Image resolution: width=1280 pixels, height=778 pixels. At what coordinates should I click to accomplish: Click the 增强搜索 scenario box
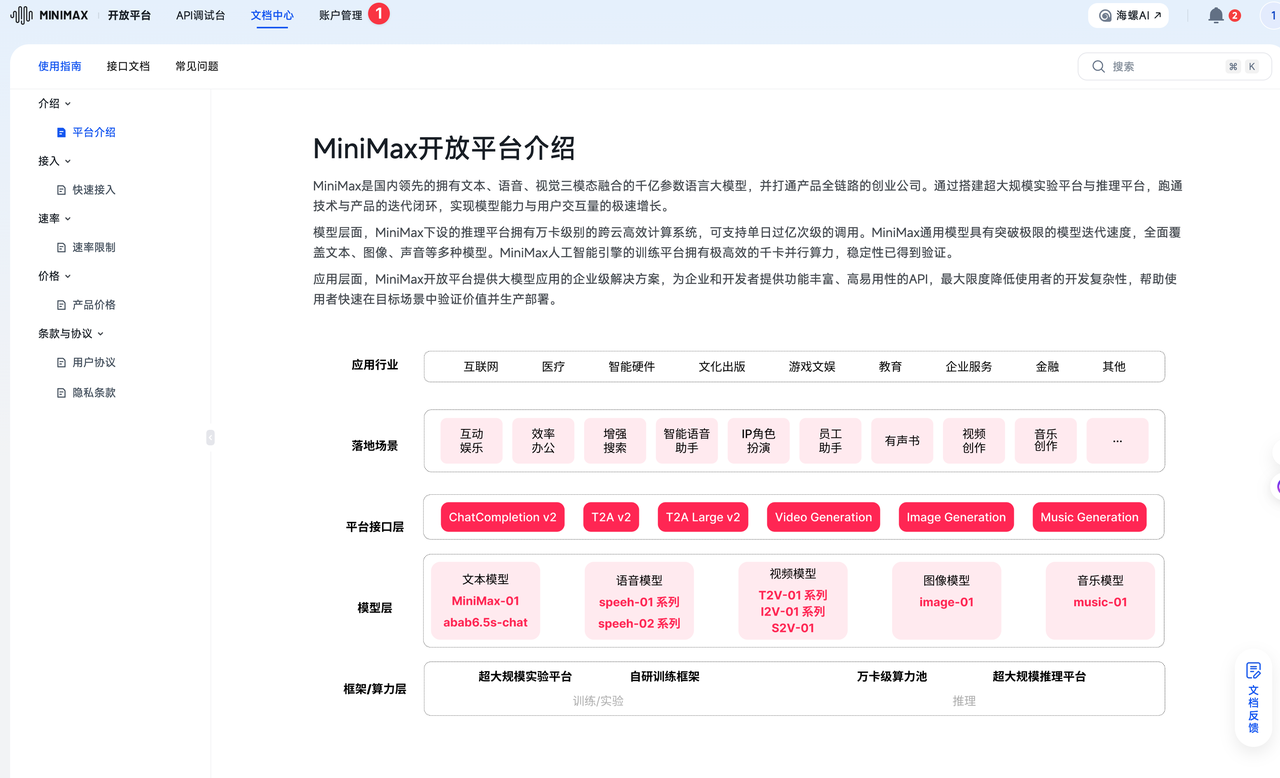615,441
